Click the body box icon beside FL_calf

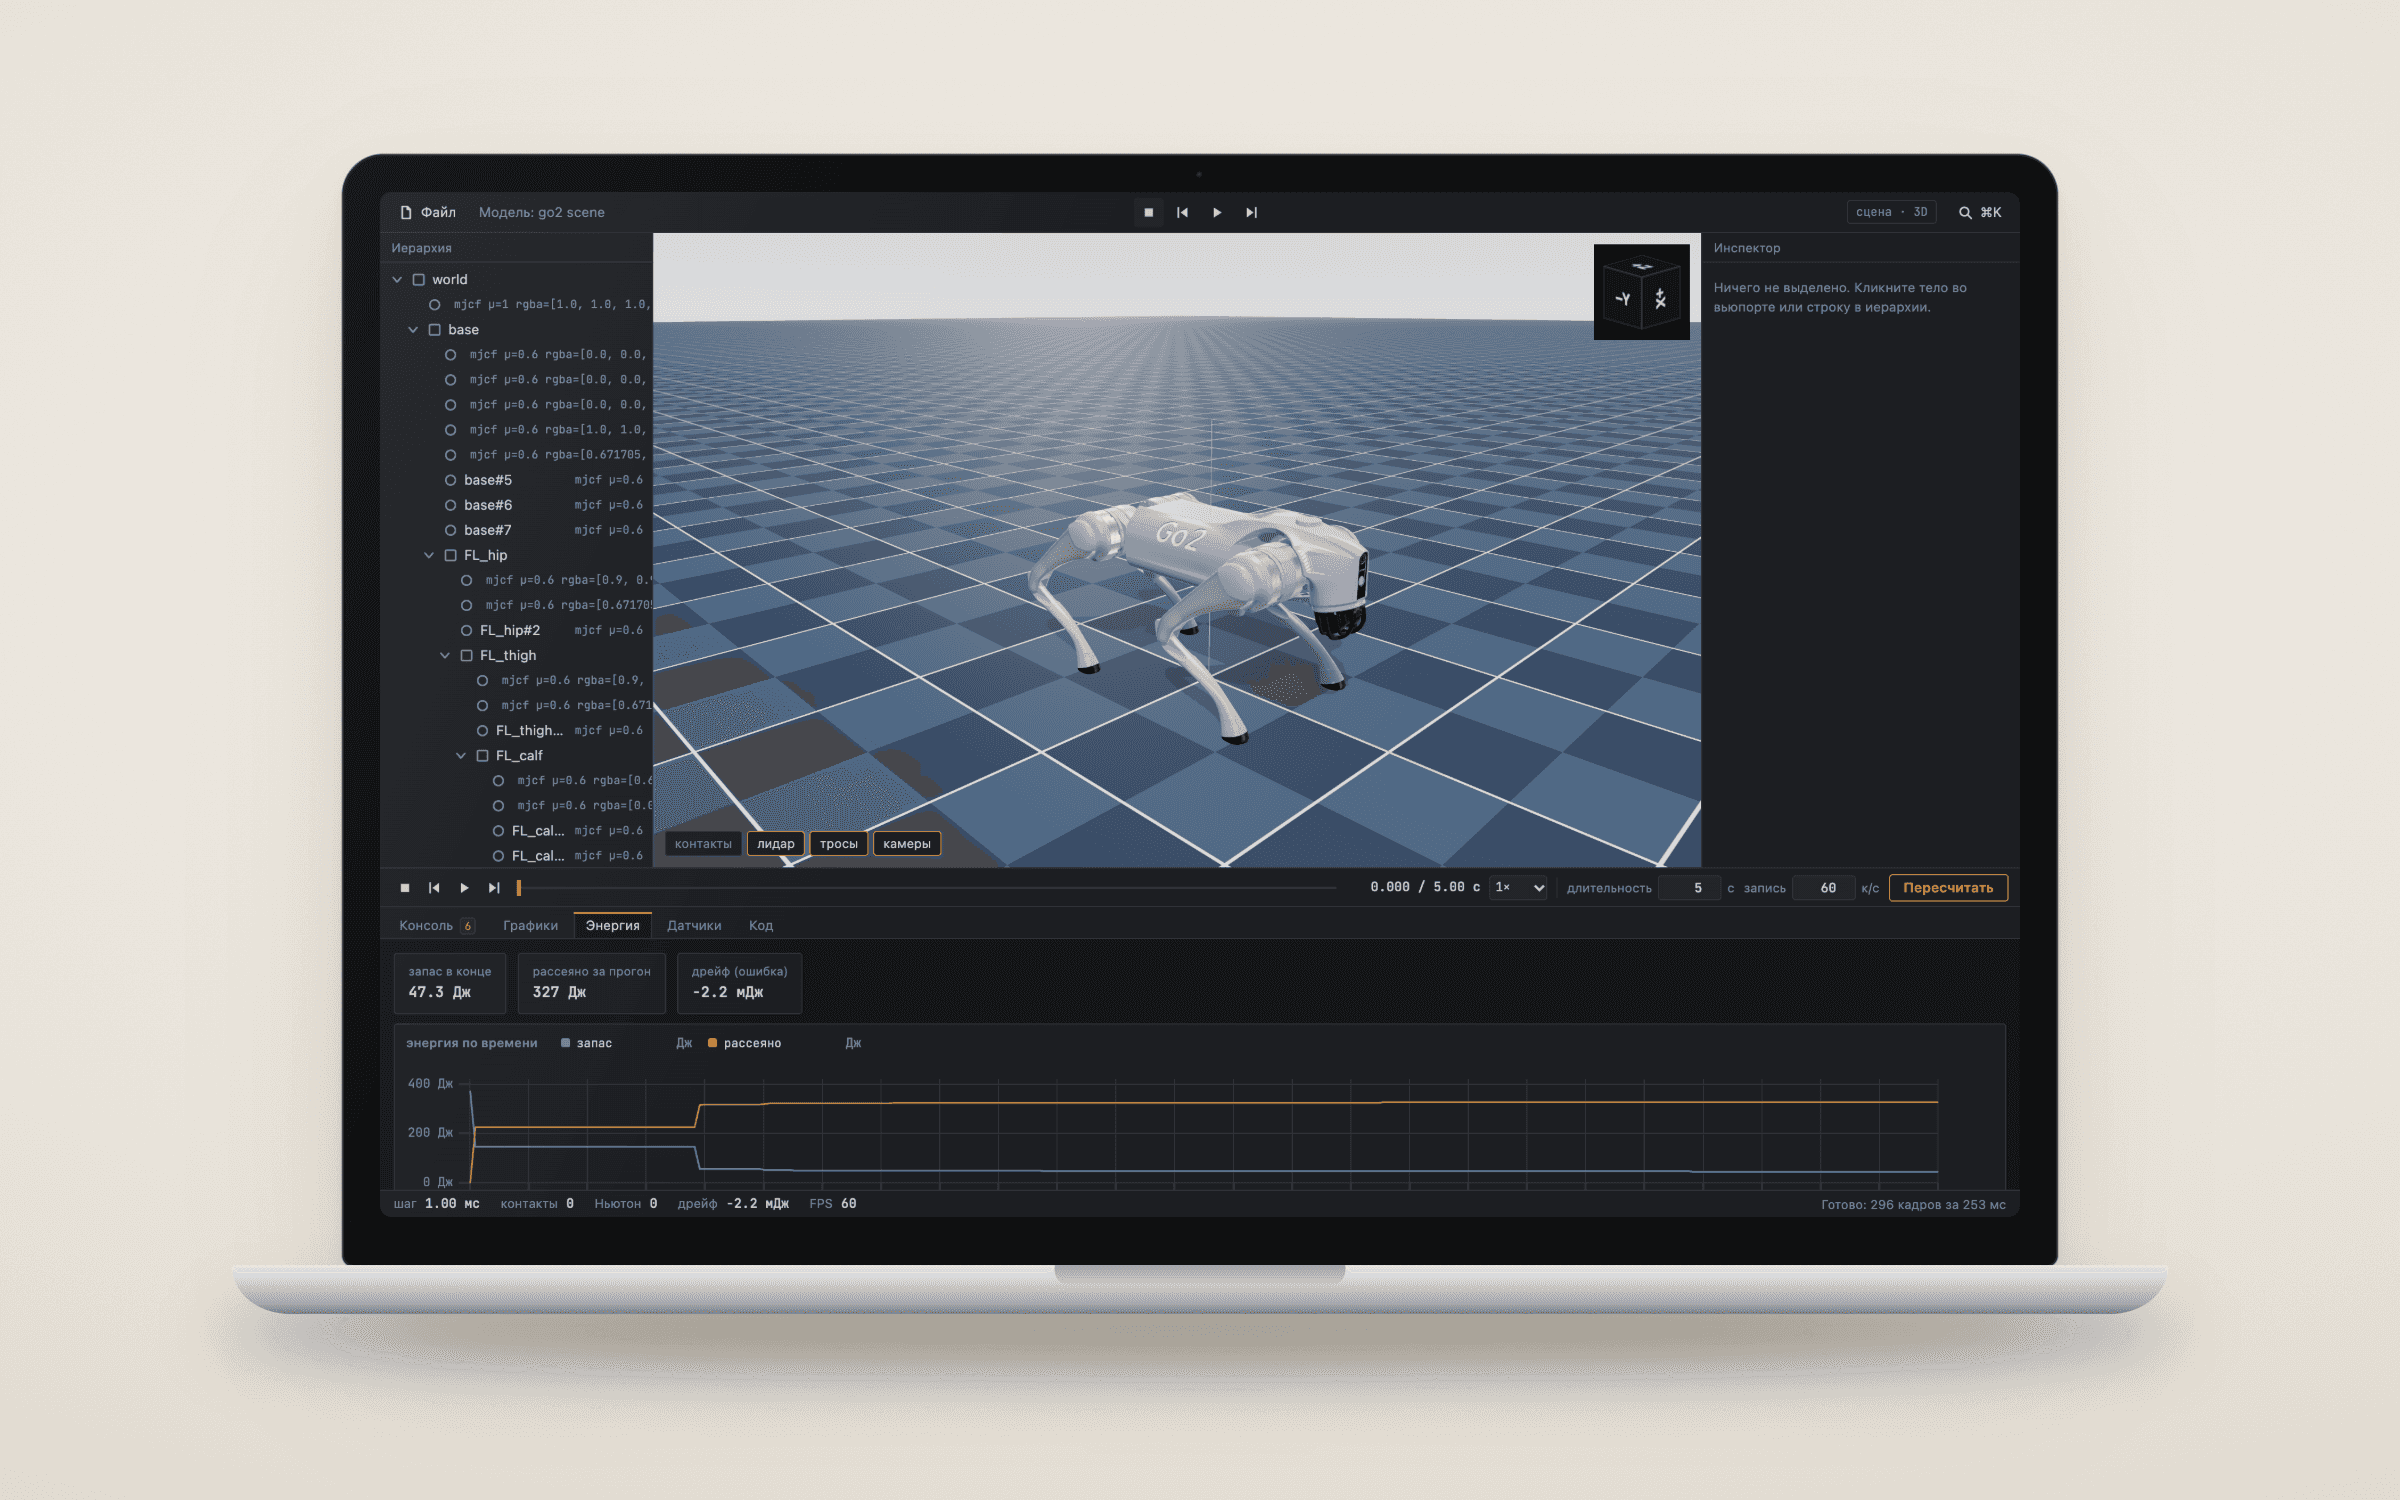[483, 756]
